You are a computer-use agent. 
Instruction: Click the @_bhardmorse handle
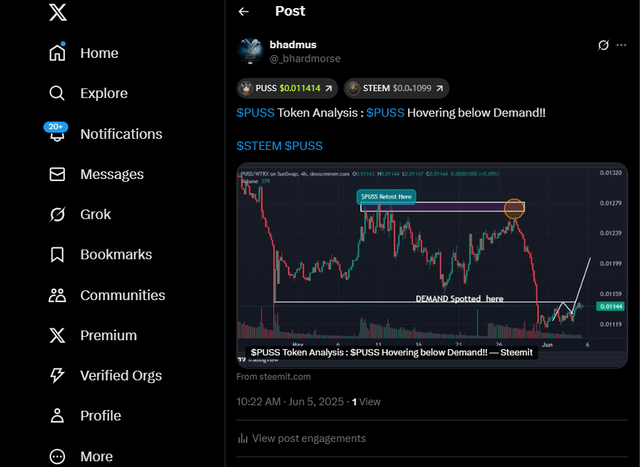point(304,58)
